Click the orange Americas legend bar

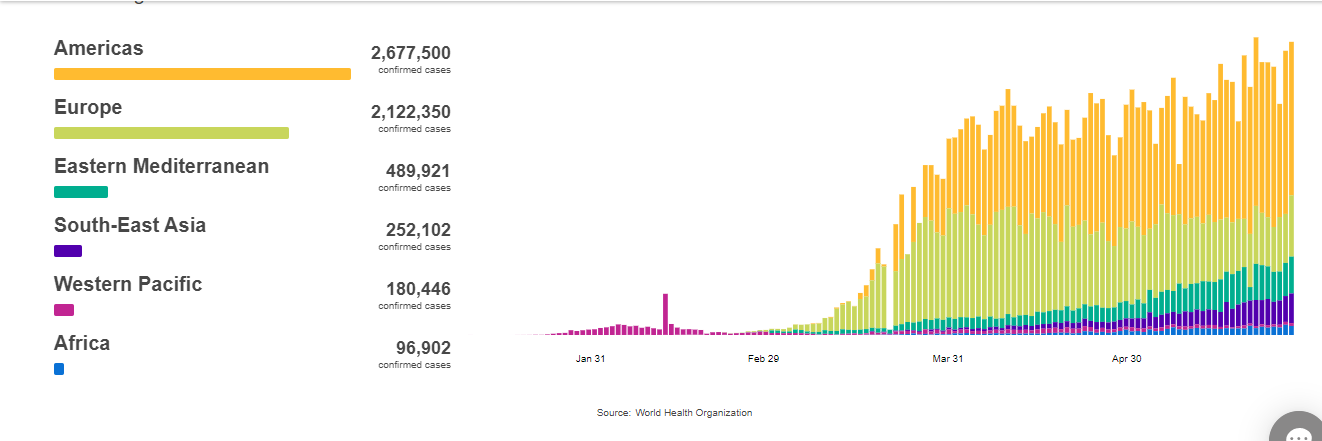202,74
